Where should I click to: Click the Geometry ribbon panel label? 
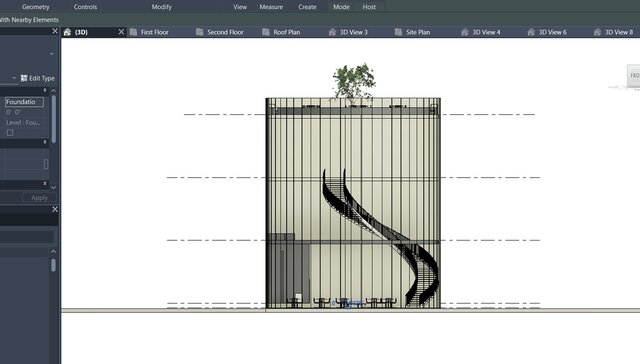tap(36, 7)
